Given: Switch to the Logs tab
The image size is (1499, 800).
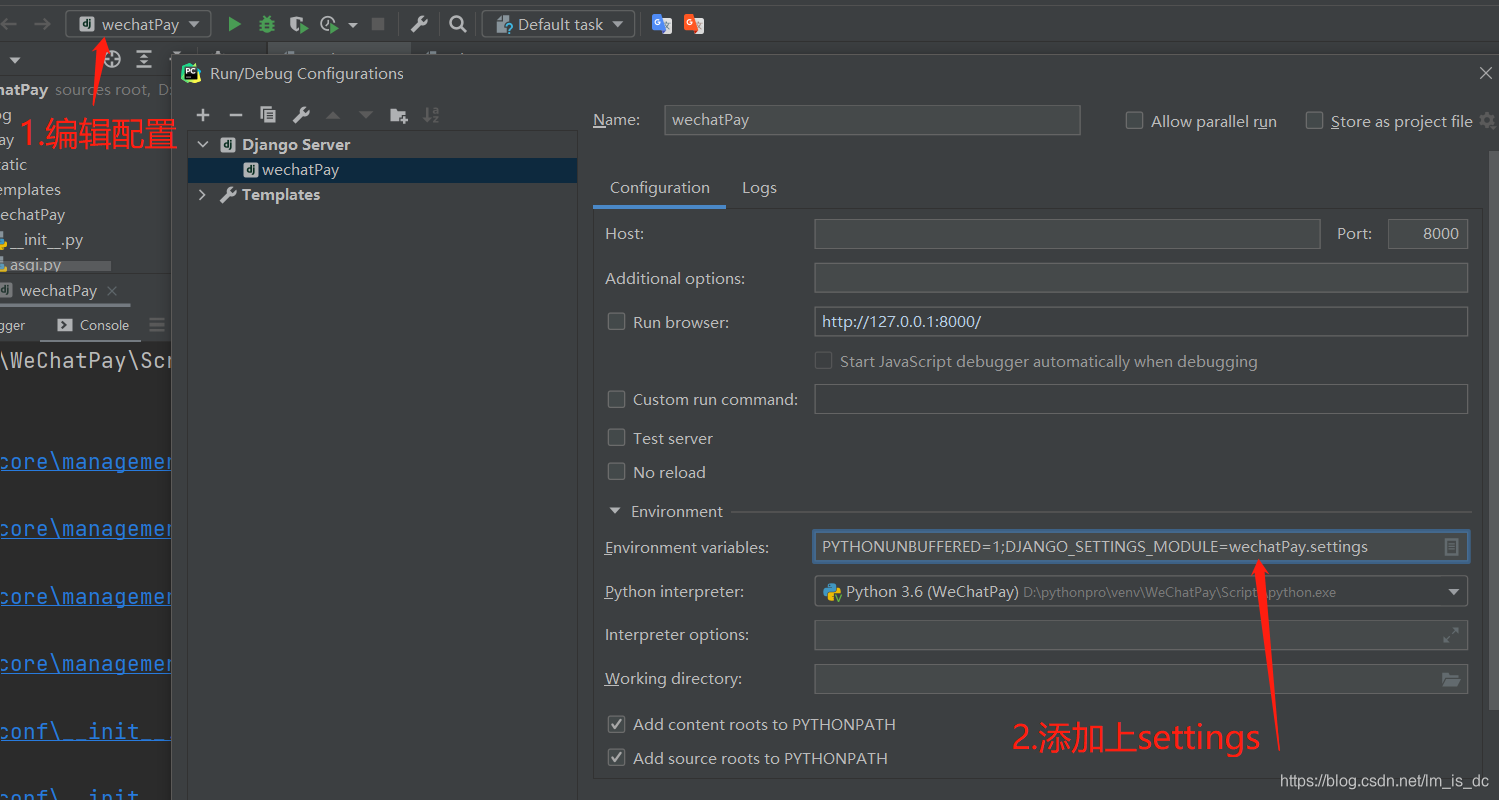Looking at the screenshot, I should (759, 188).
